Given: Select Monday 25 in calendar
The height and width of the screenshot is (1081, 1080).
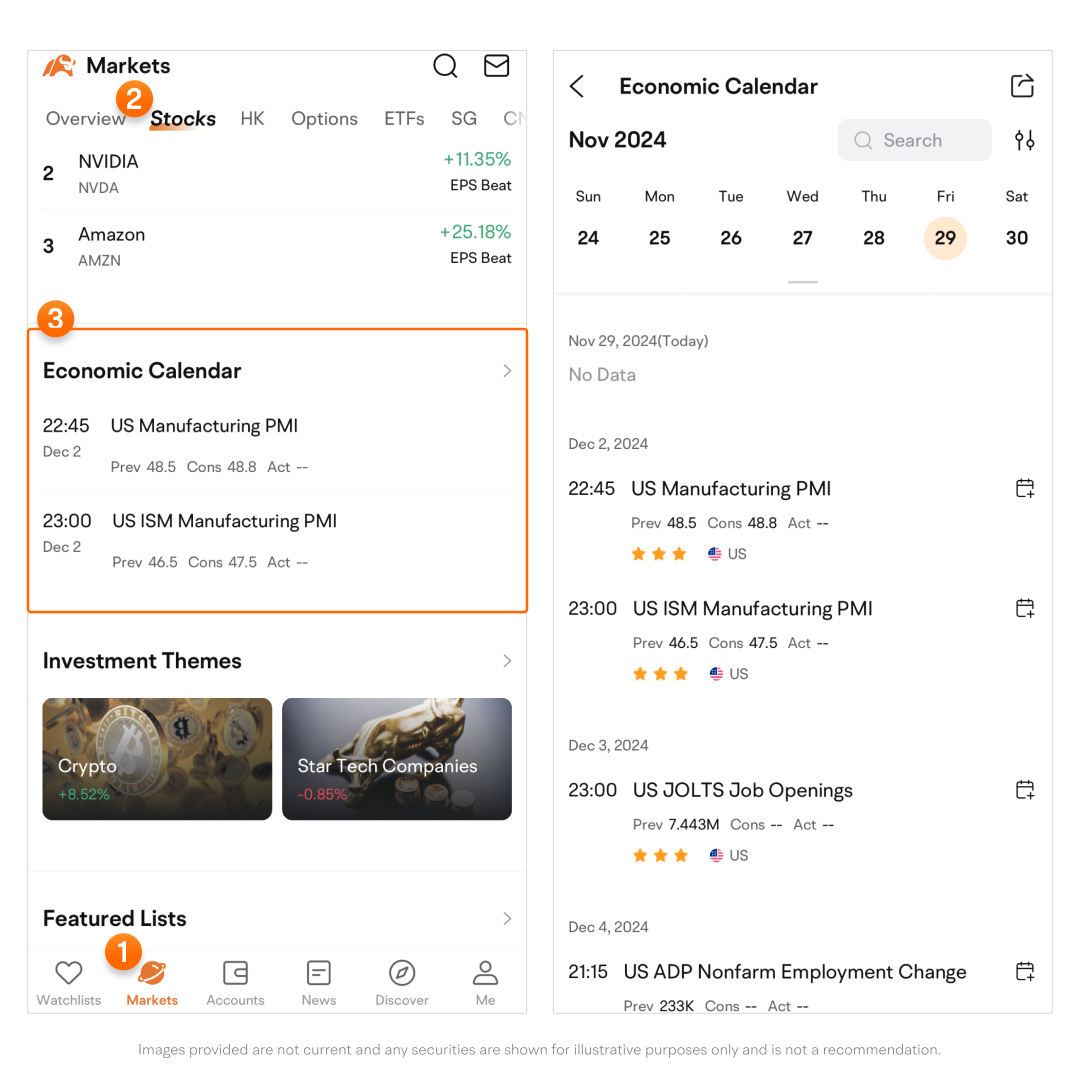Looking at the screenshot, I should pos(660,238).
